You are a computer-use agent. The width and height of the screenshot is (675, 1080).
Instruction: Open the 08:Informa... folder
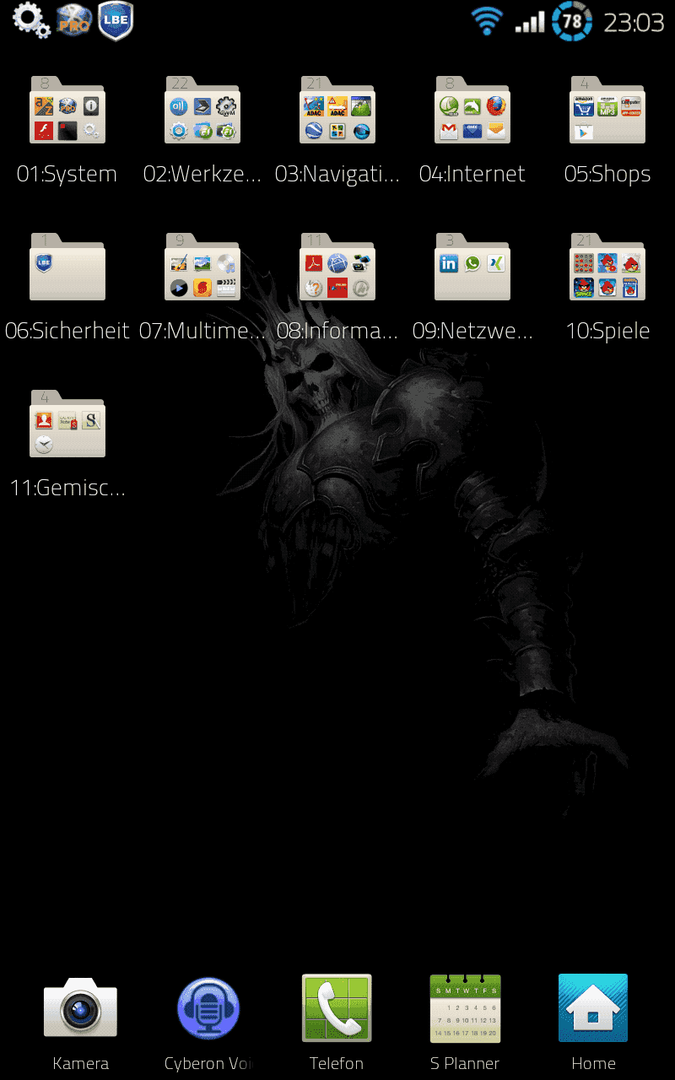(337, 267)
